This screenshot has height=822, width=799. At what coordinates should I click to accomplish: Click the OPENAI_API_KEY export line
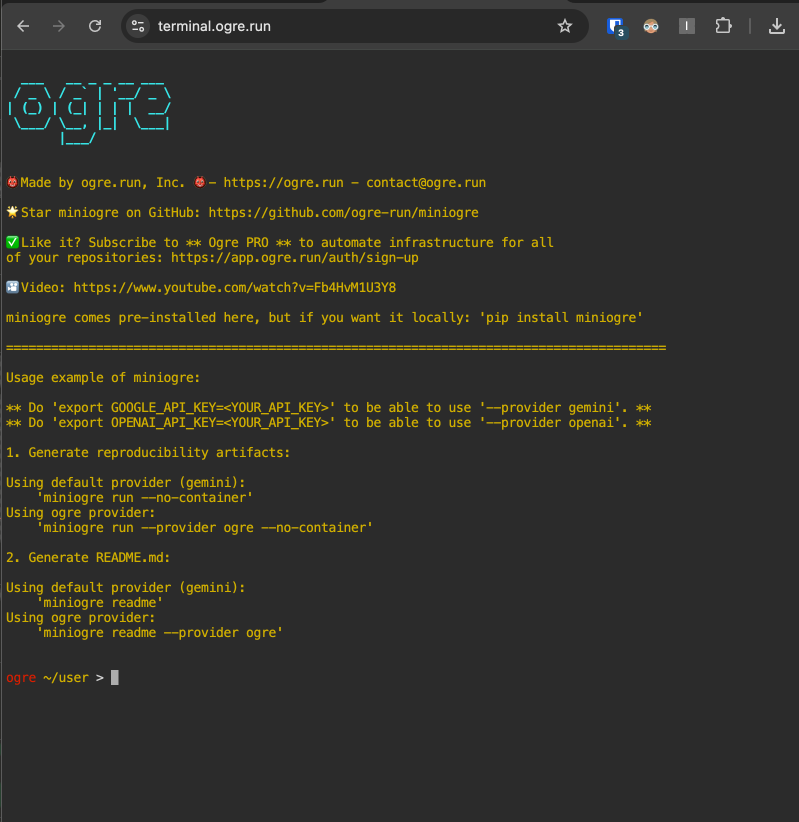tap(328, 423)
